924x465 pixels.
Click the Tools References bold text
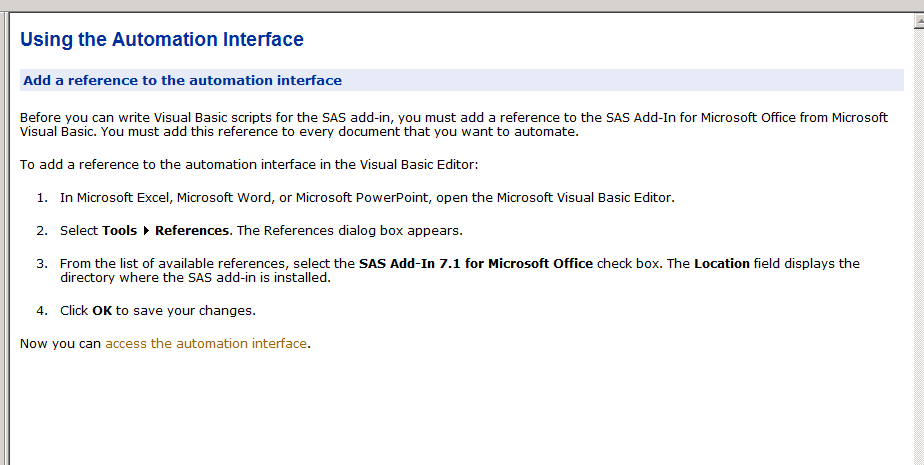(165, 230)
